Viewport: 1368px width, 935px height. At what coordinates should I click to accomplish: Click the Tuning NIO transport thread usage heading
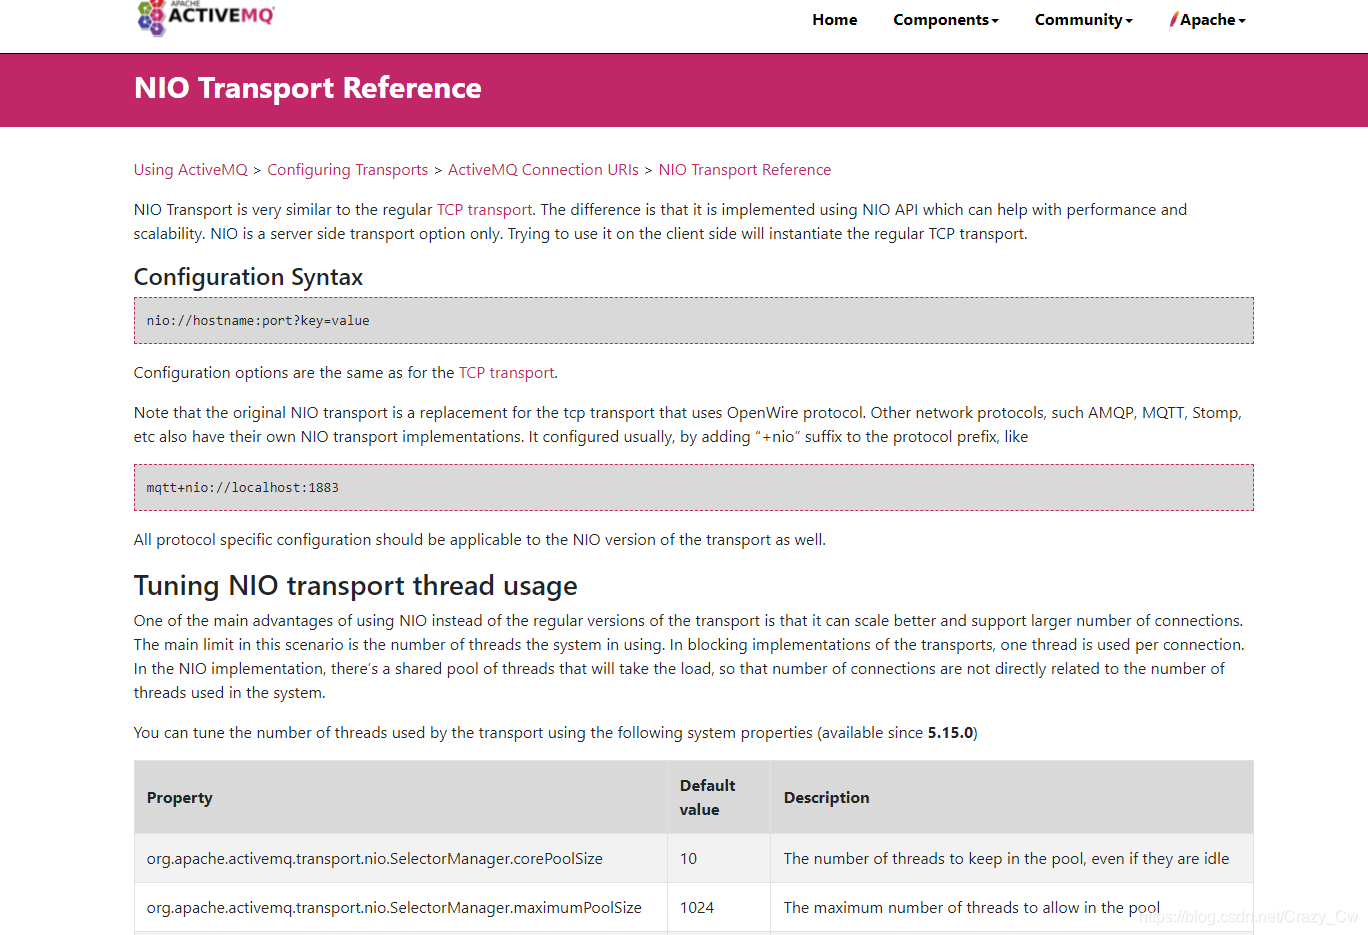point(356,585)
